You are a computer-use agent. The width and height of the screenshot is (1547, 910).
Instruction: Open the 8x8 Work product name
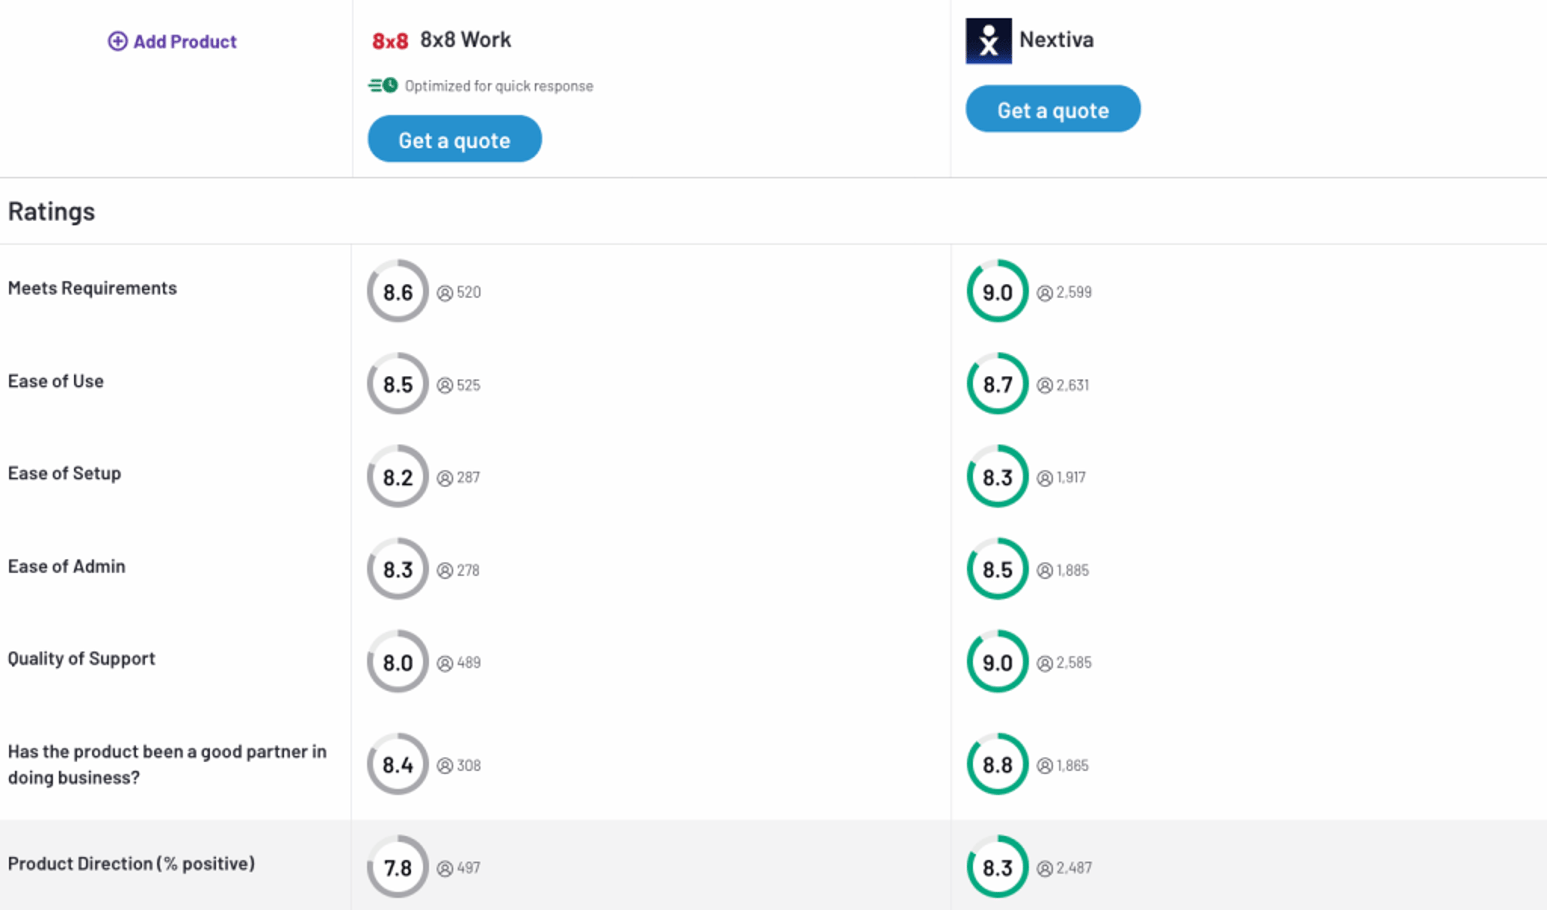coord(465,40)
